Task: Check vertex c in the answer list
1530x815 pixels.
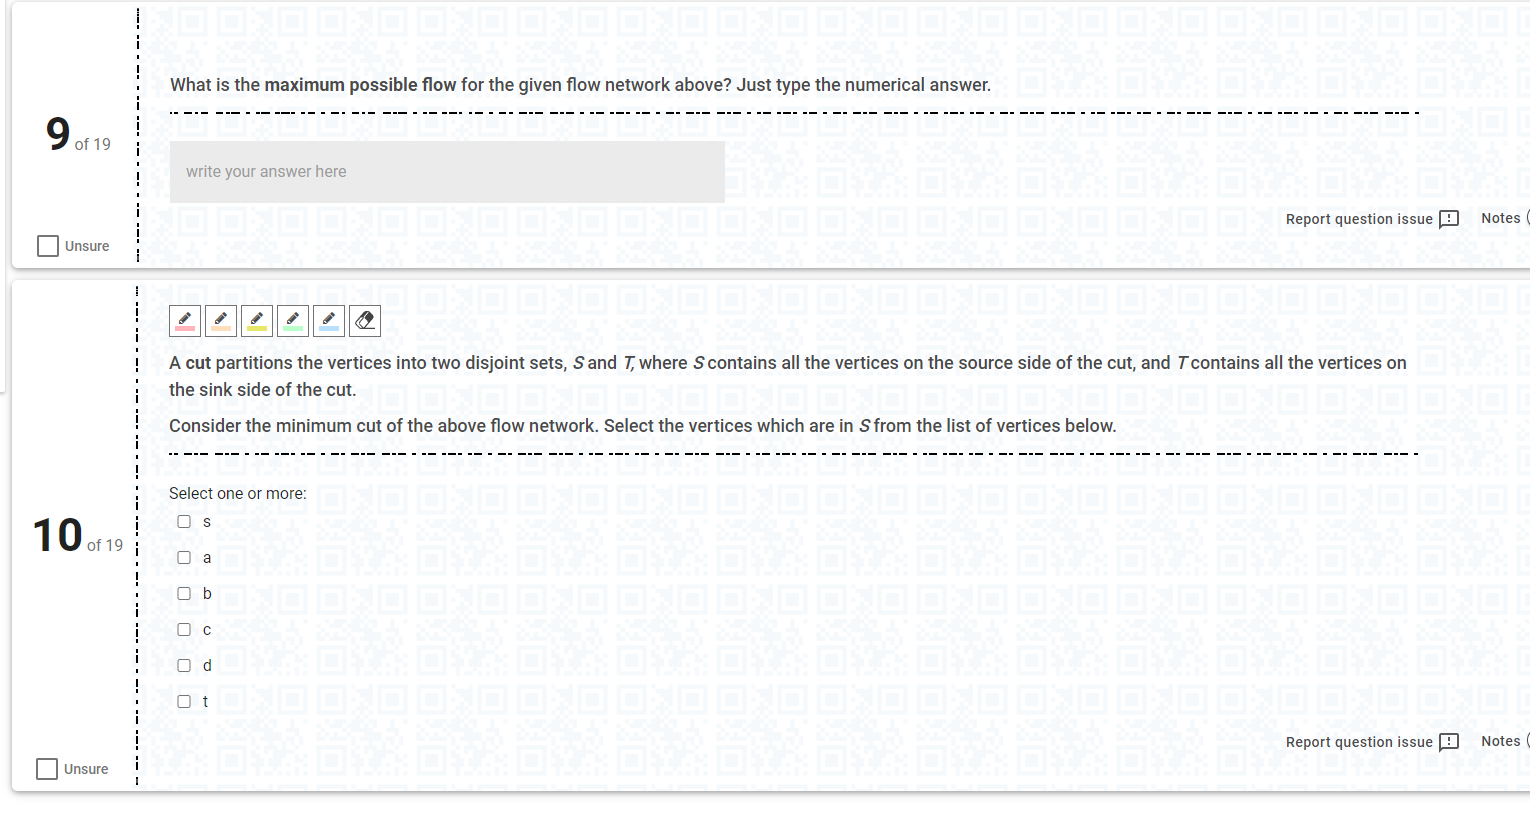Action: click(184, 629)
